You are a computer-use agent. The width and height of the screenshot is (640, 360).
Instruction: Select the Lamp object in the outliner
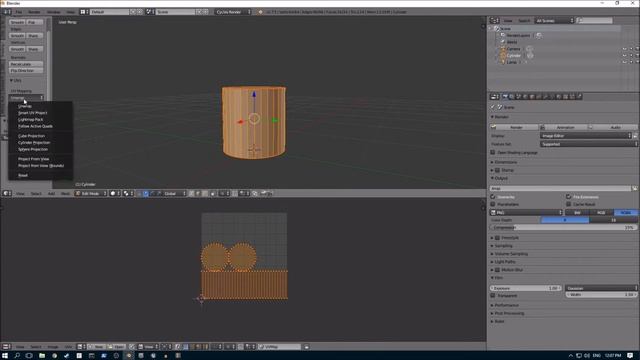(x=511, y=62)
